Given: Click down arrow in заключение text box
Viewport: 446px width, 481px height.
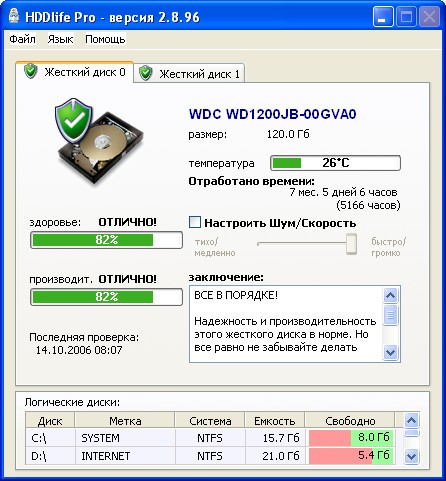Looking at the screenshot, I should point(390,352).
